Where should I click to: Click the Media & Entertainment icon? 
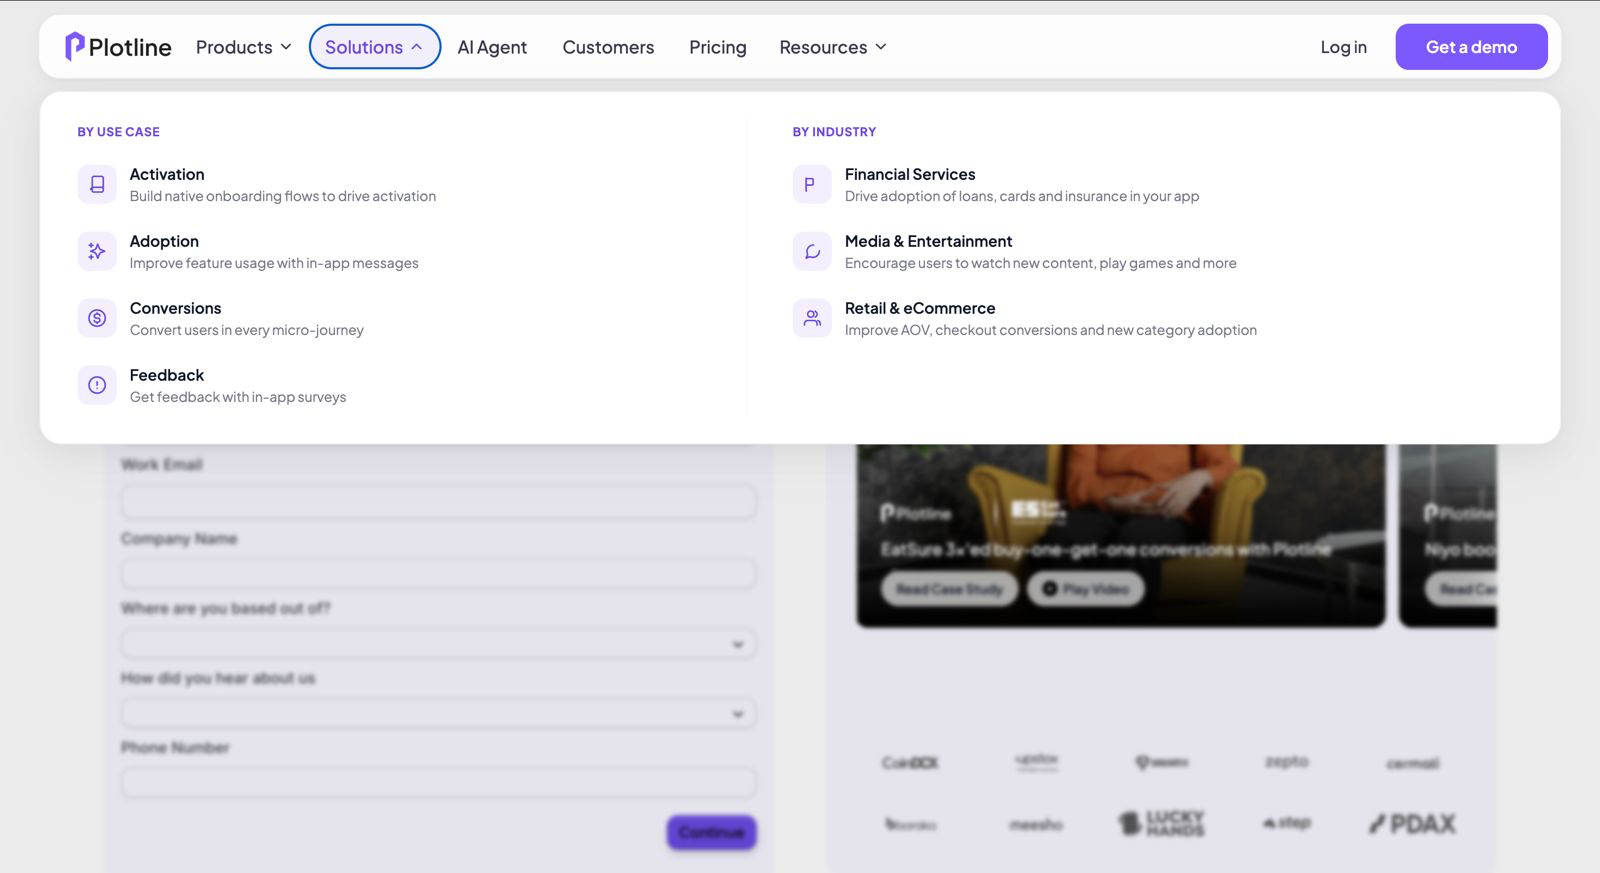click(812, 251)
